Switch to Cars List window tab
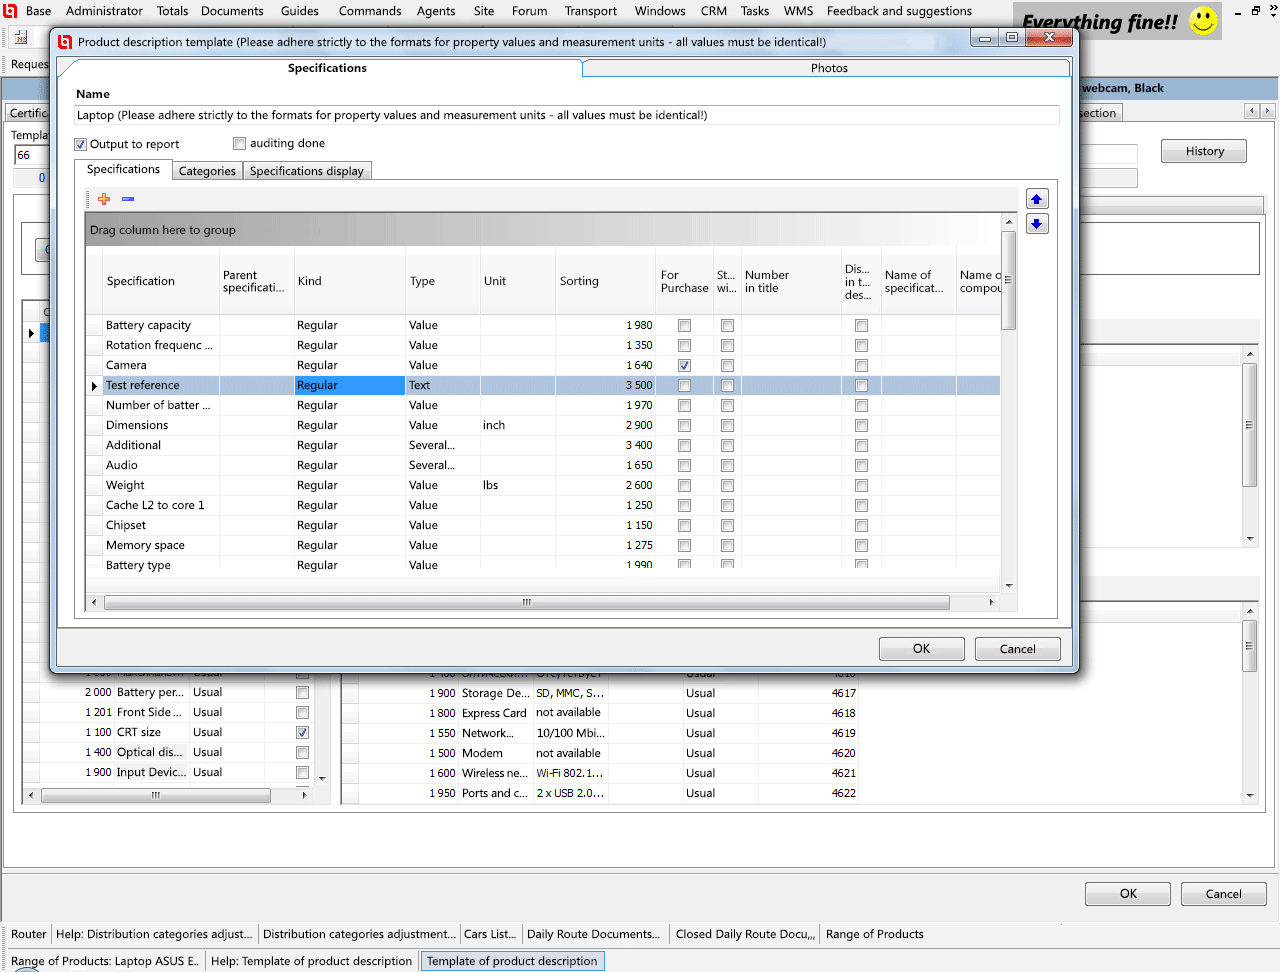The width and height of the screenshot is (1280, 972). point(490,934)
